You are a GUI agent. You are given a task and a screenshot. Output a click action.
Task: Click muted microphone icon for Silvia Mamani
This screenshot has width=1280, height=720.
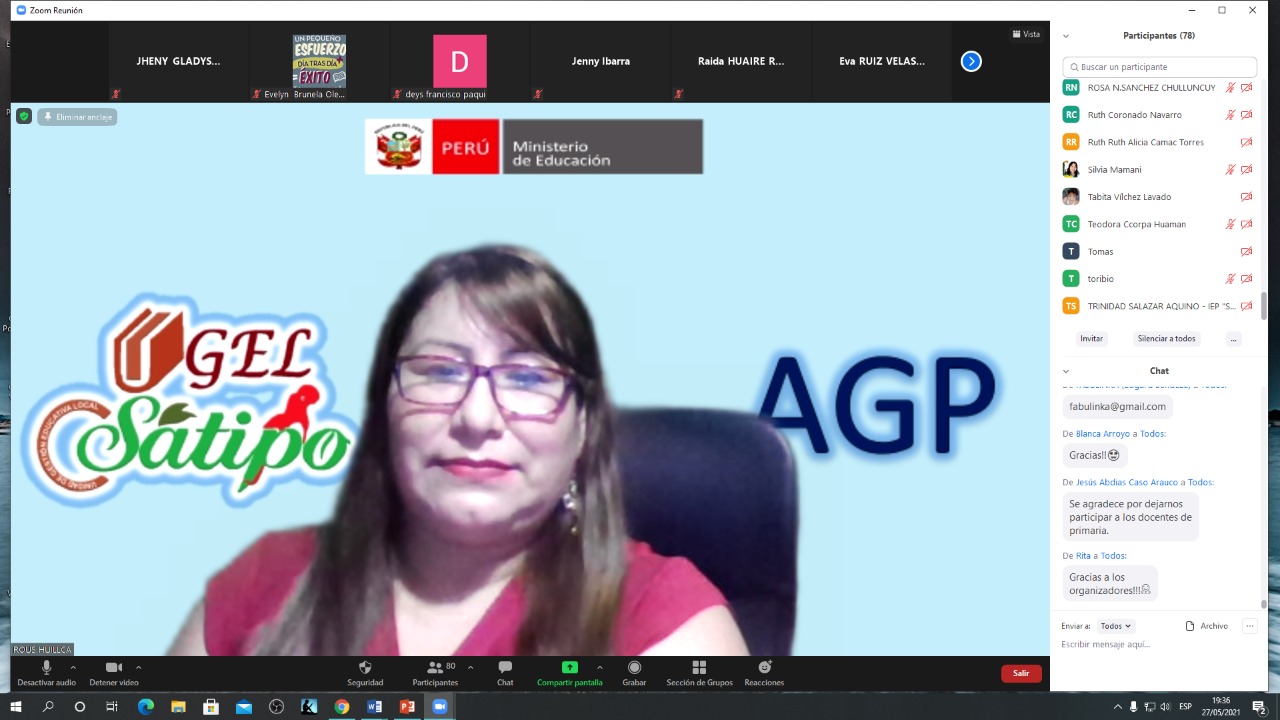click(x=1231, y=170)
